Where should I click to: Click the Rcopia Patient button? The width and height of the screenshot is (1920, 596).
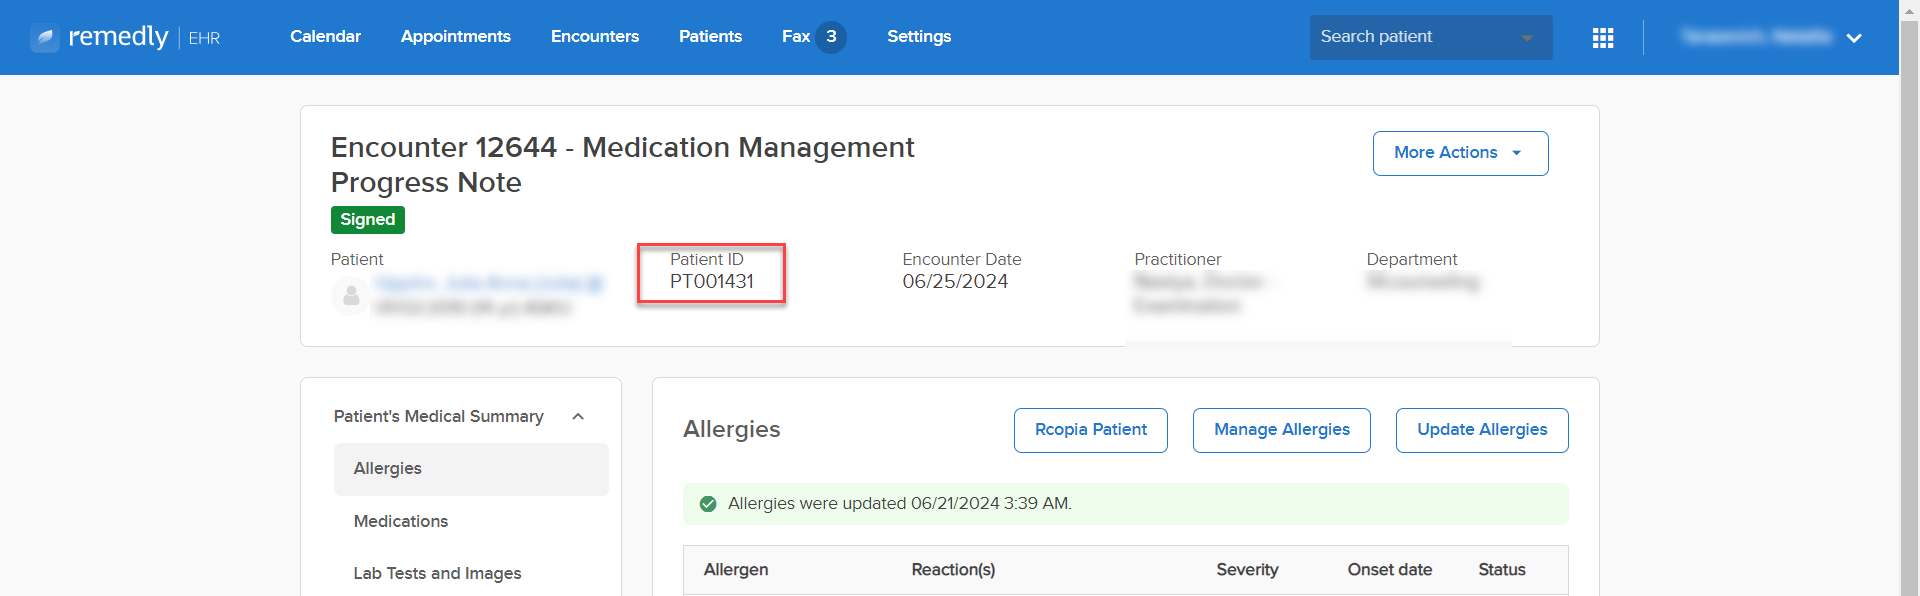(1091, 430)
